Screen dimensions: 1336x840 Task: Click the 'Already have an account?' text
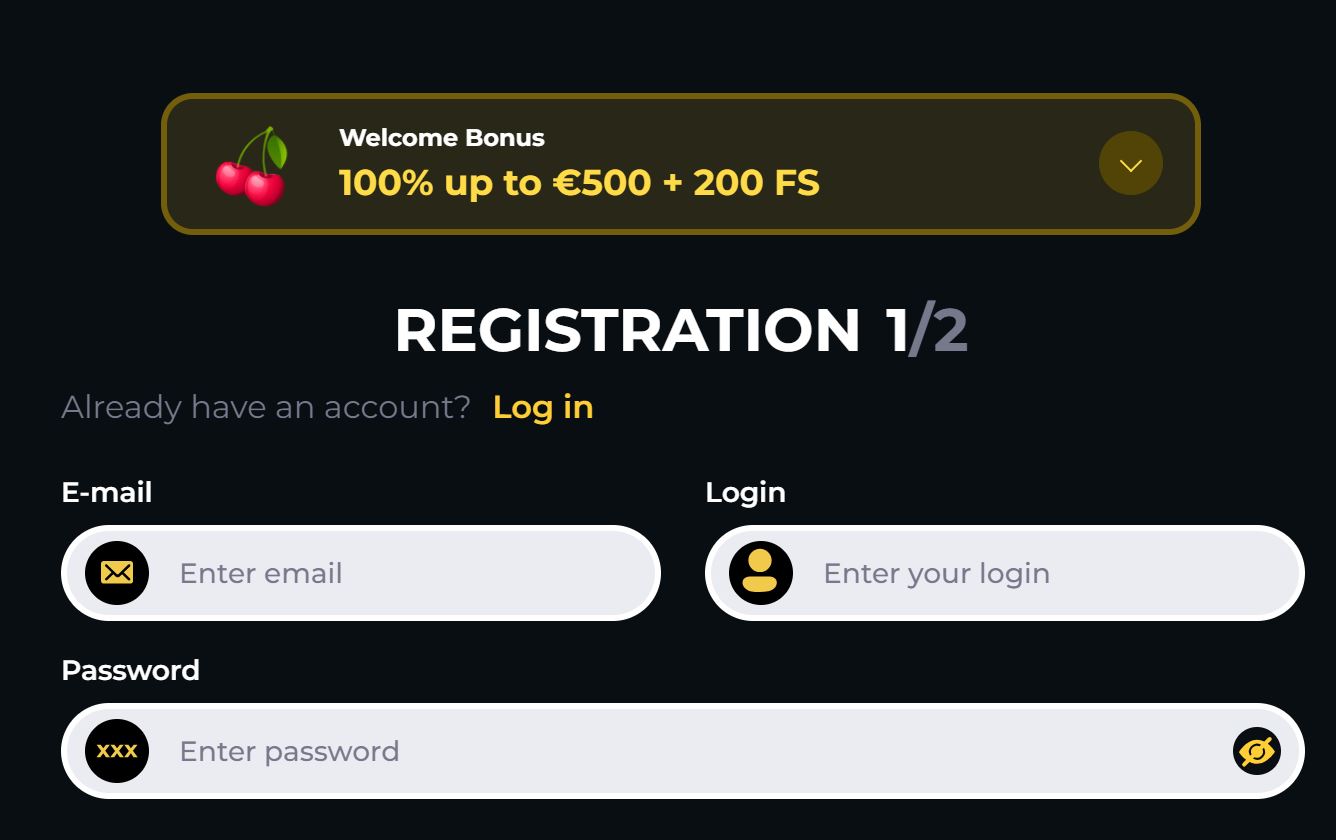tap(265, 407)
